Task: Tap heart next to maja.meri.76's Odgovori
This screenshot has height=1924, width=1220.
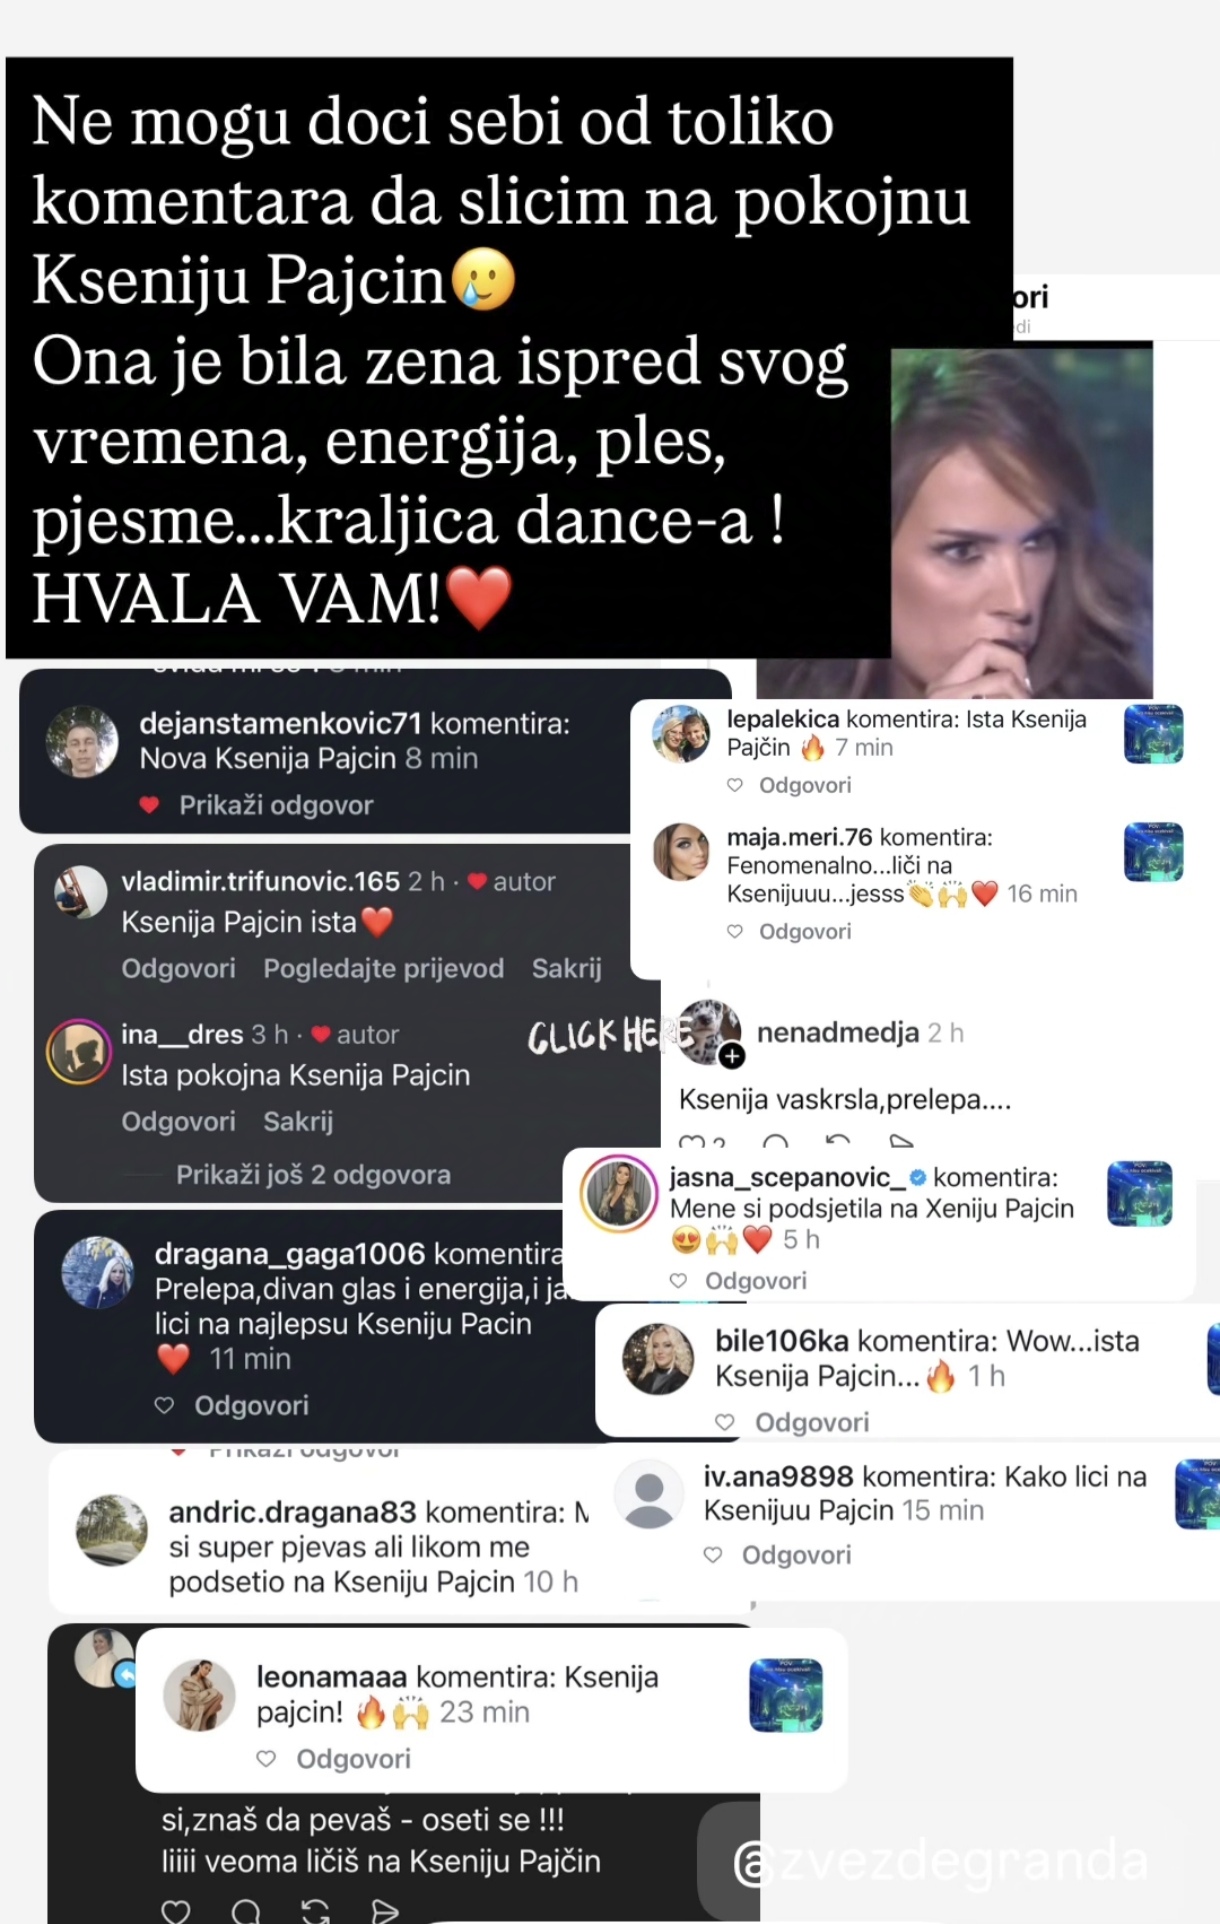Action: (x=735, y=932)
